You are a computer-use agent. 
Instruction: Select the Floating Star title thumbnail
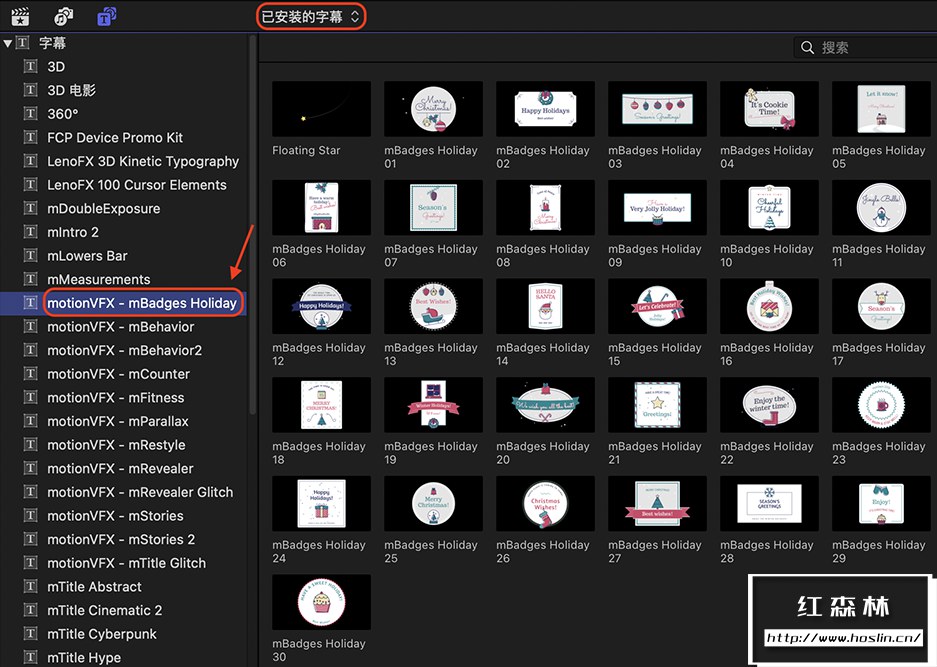[321, 109]
